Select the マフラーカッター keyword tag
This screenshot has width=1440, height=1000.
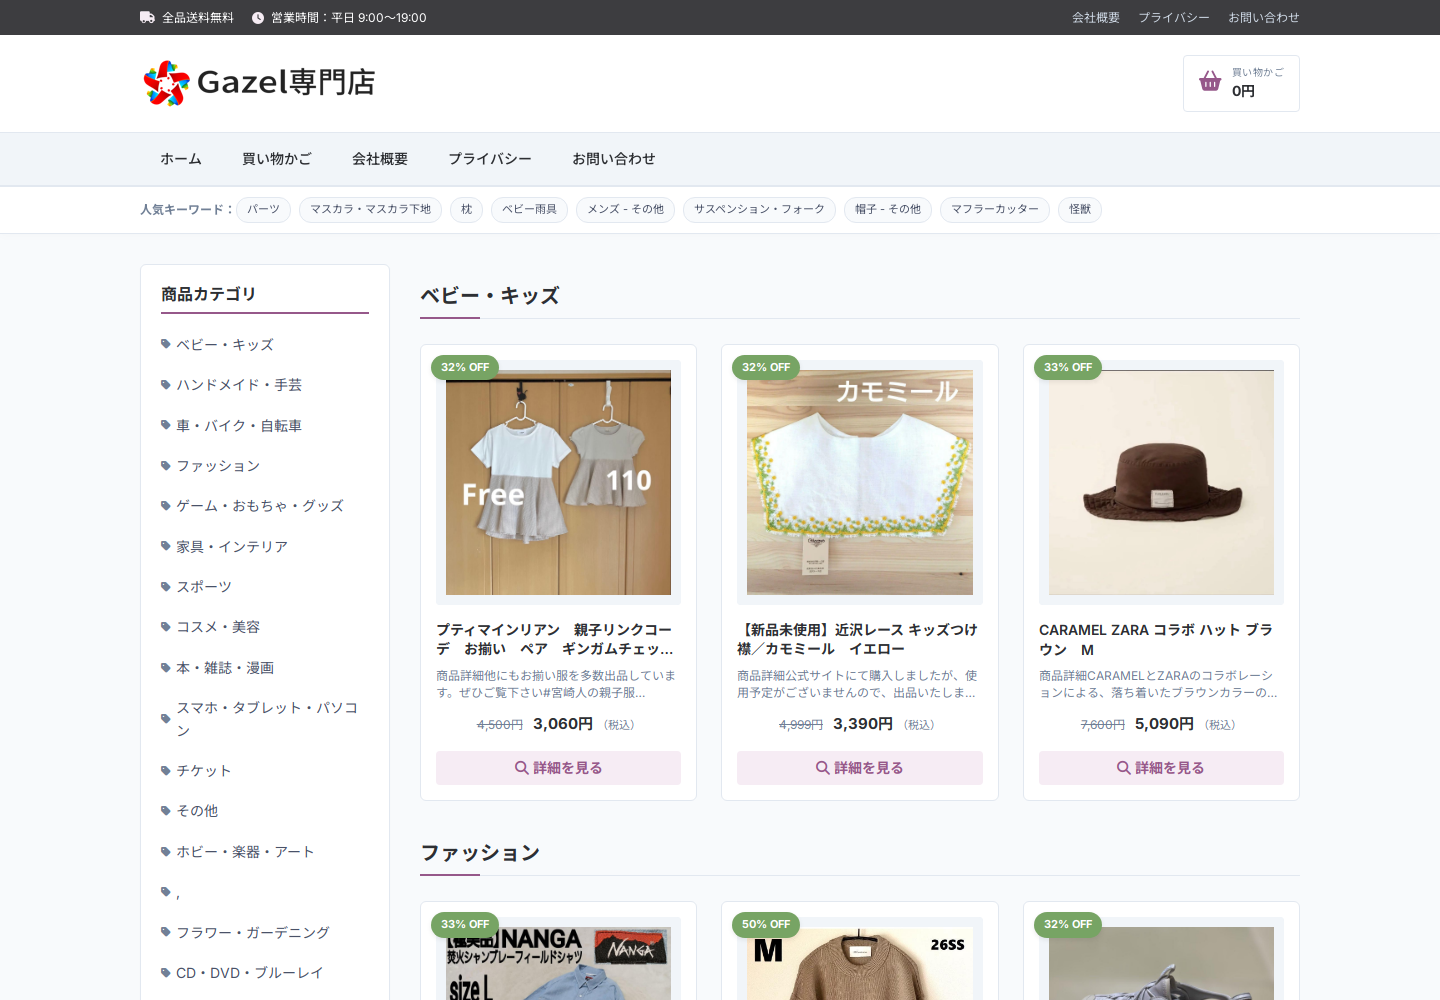point(995,209)
